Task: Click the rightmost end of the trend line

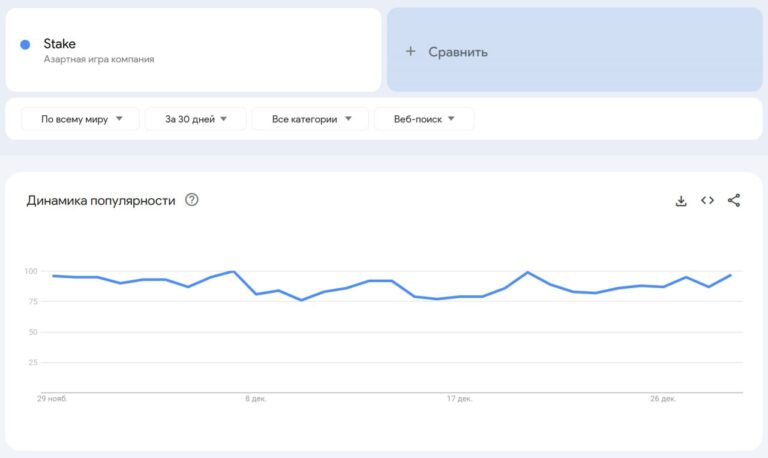Action: click(x=731, y=275)
